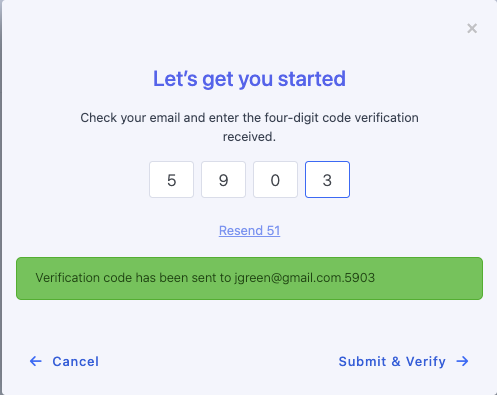
Task: Click the green verification sent banner
Action: pyautogui.click(x=249, y=278)
